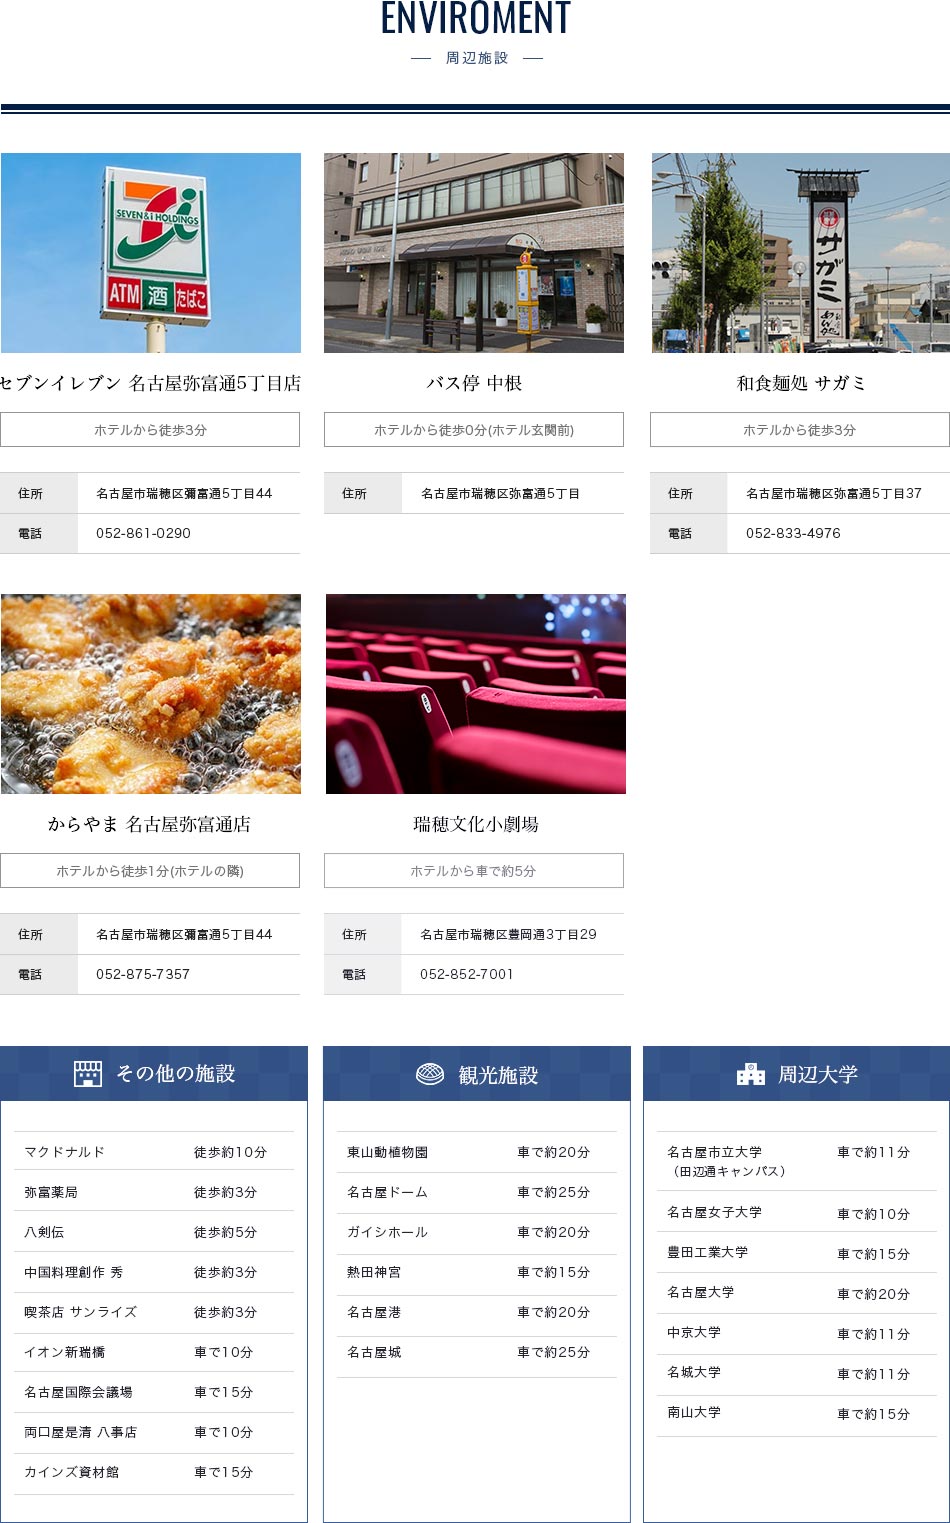This screenshot has height=1523, width=950.
Task: Click 中国料理創作 秀 in the list
Action: (x=74, y=1272)
